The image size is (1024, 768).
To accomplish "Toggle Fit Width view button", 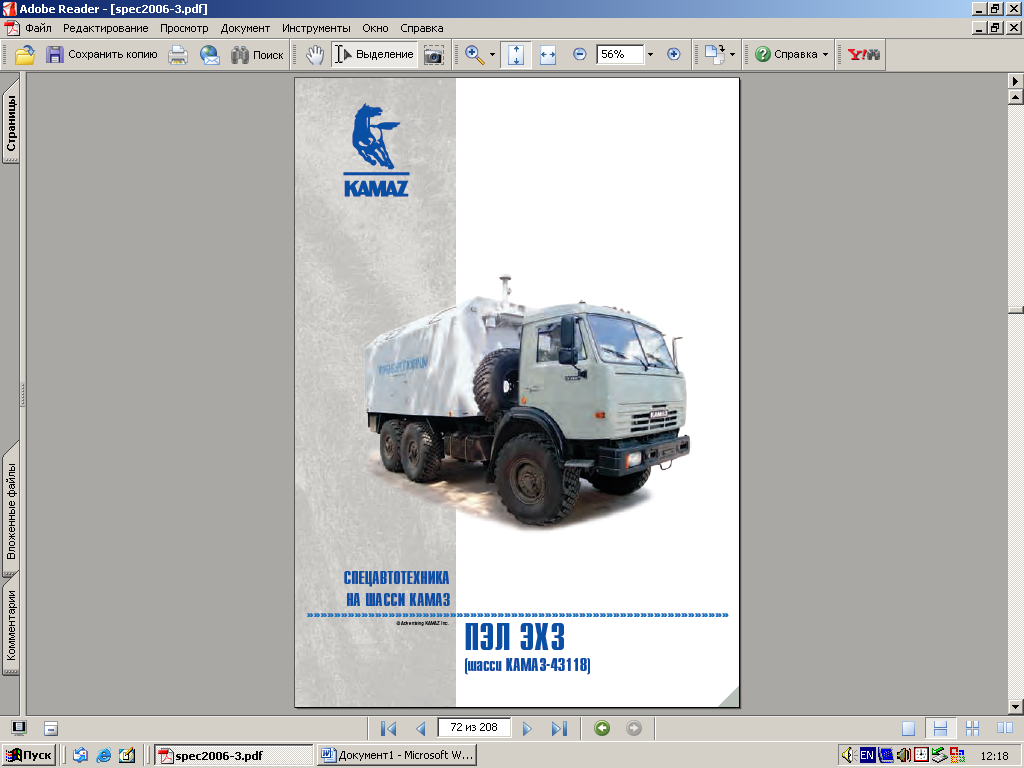I will click(x=548, y=55).
